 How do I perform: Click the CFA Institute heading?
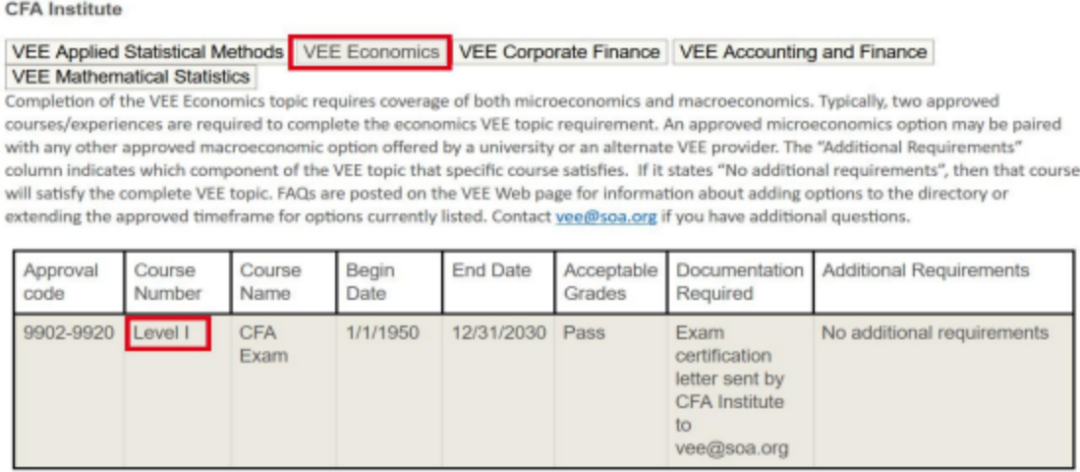point(63,10)
